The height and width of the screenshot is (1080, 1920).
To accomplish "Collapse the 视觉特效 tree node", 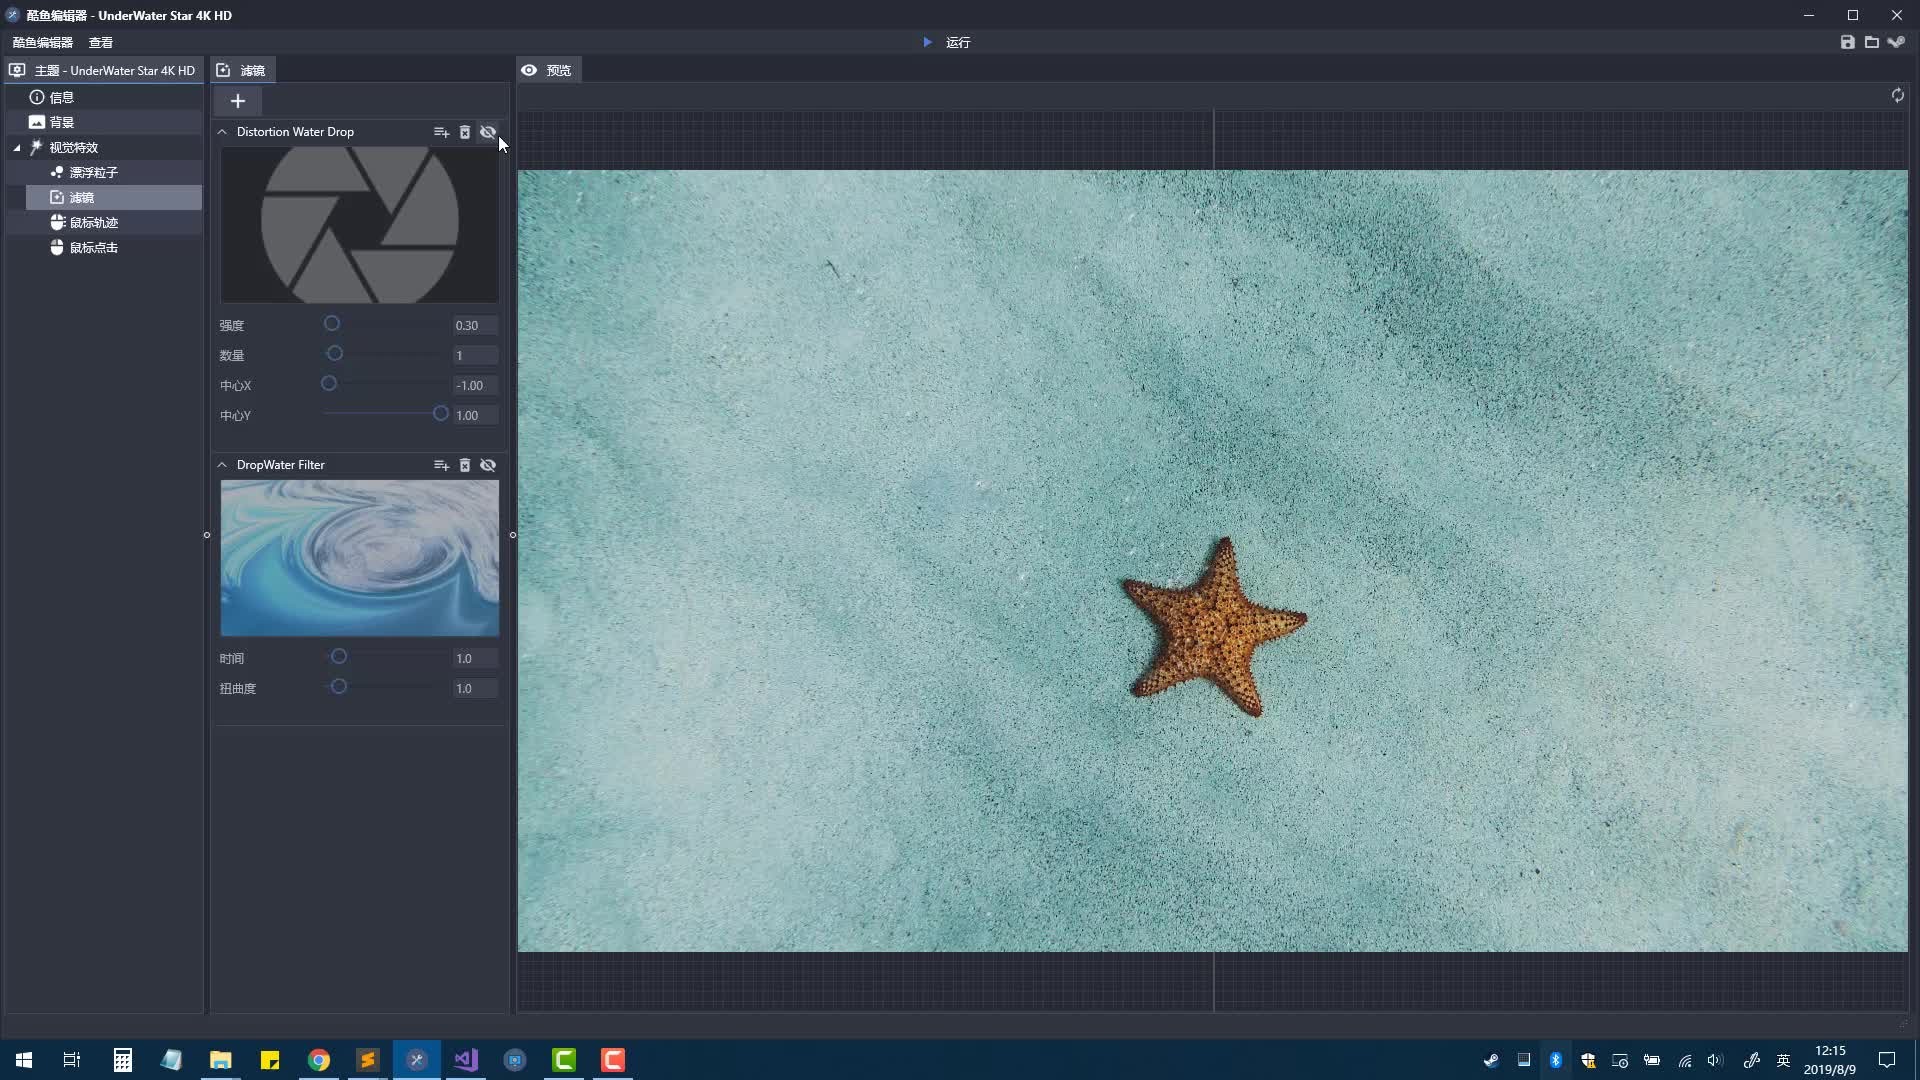I will (17, 148).
